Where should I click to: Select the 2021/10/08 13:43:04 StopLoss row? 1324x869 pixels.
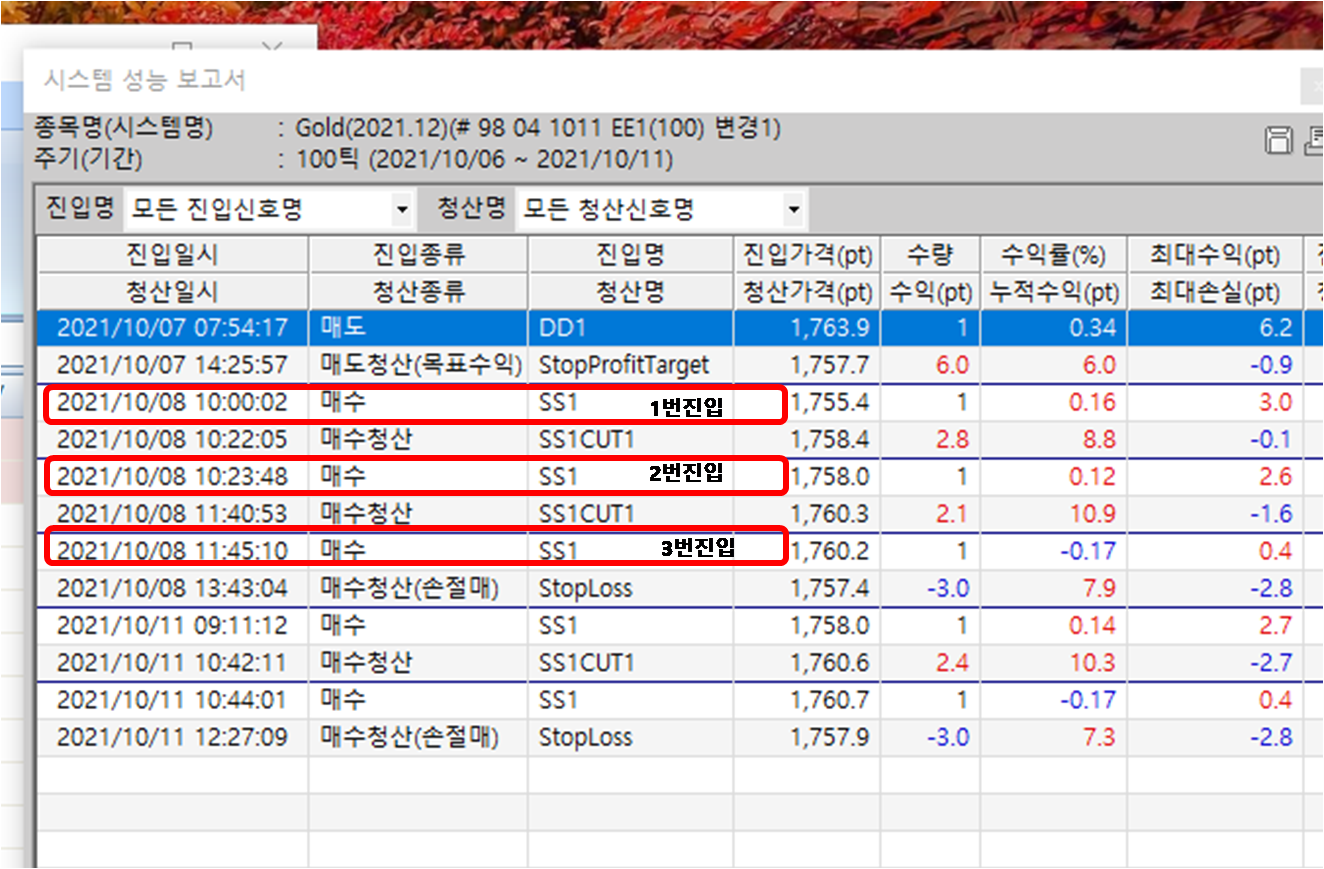click(172, 588)
